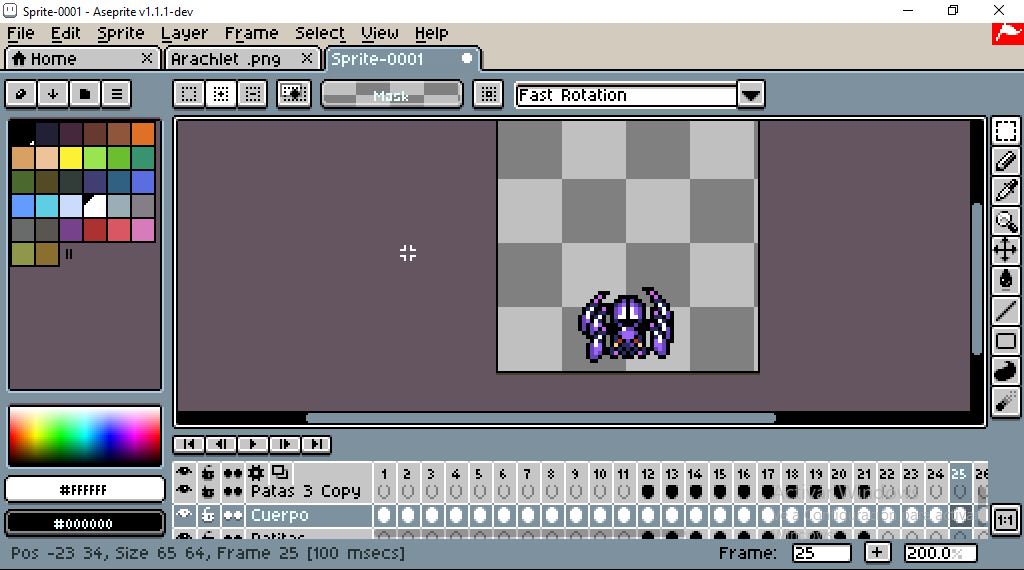The width and height of the screenshot is (1024, 570).
Task: Open the palette presets folder icon
Action: pyautogui.click(x=85, y=94)
